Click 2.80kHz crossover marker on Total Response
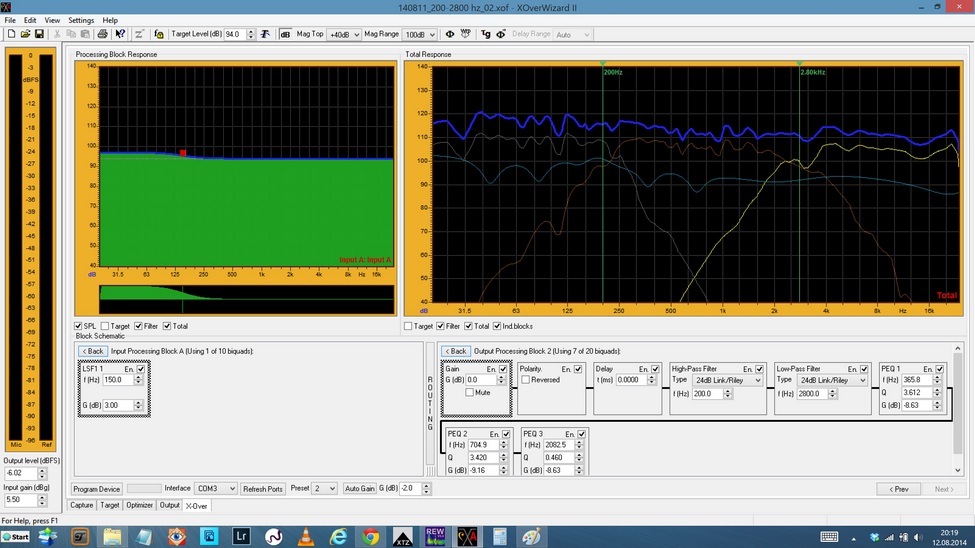The height and width of the screenshot is (548, 975). point(800,63)
